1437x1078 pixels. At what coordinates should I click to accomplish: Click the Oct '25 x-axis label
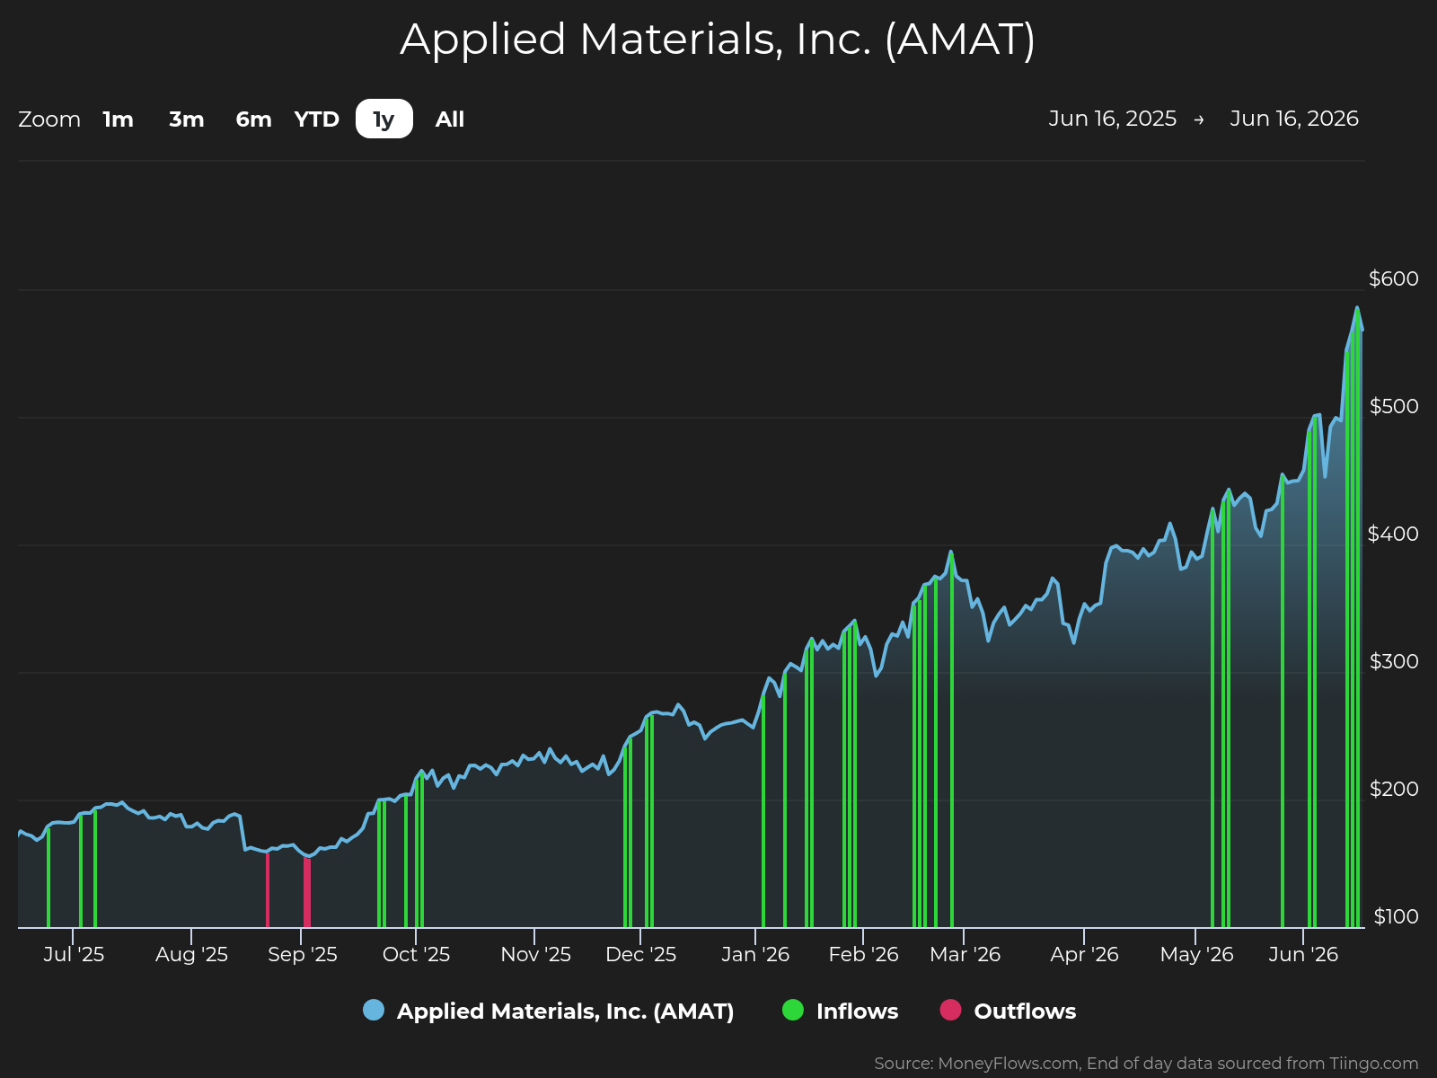tap(416, 954)
